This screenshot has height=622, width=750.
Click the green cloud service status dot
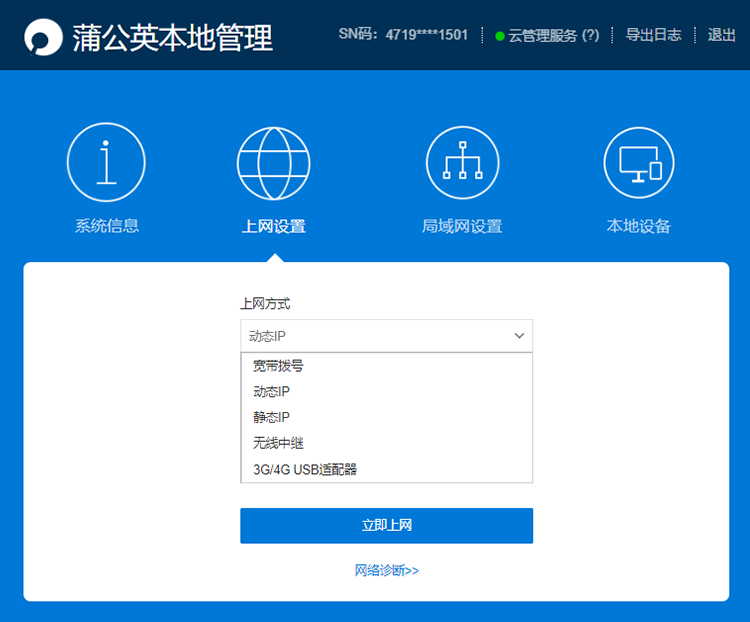tap(500, 36)
